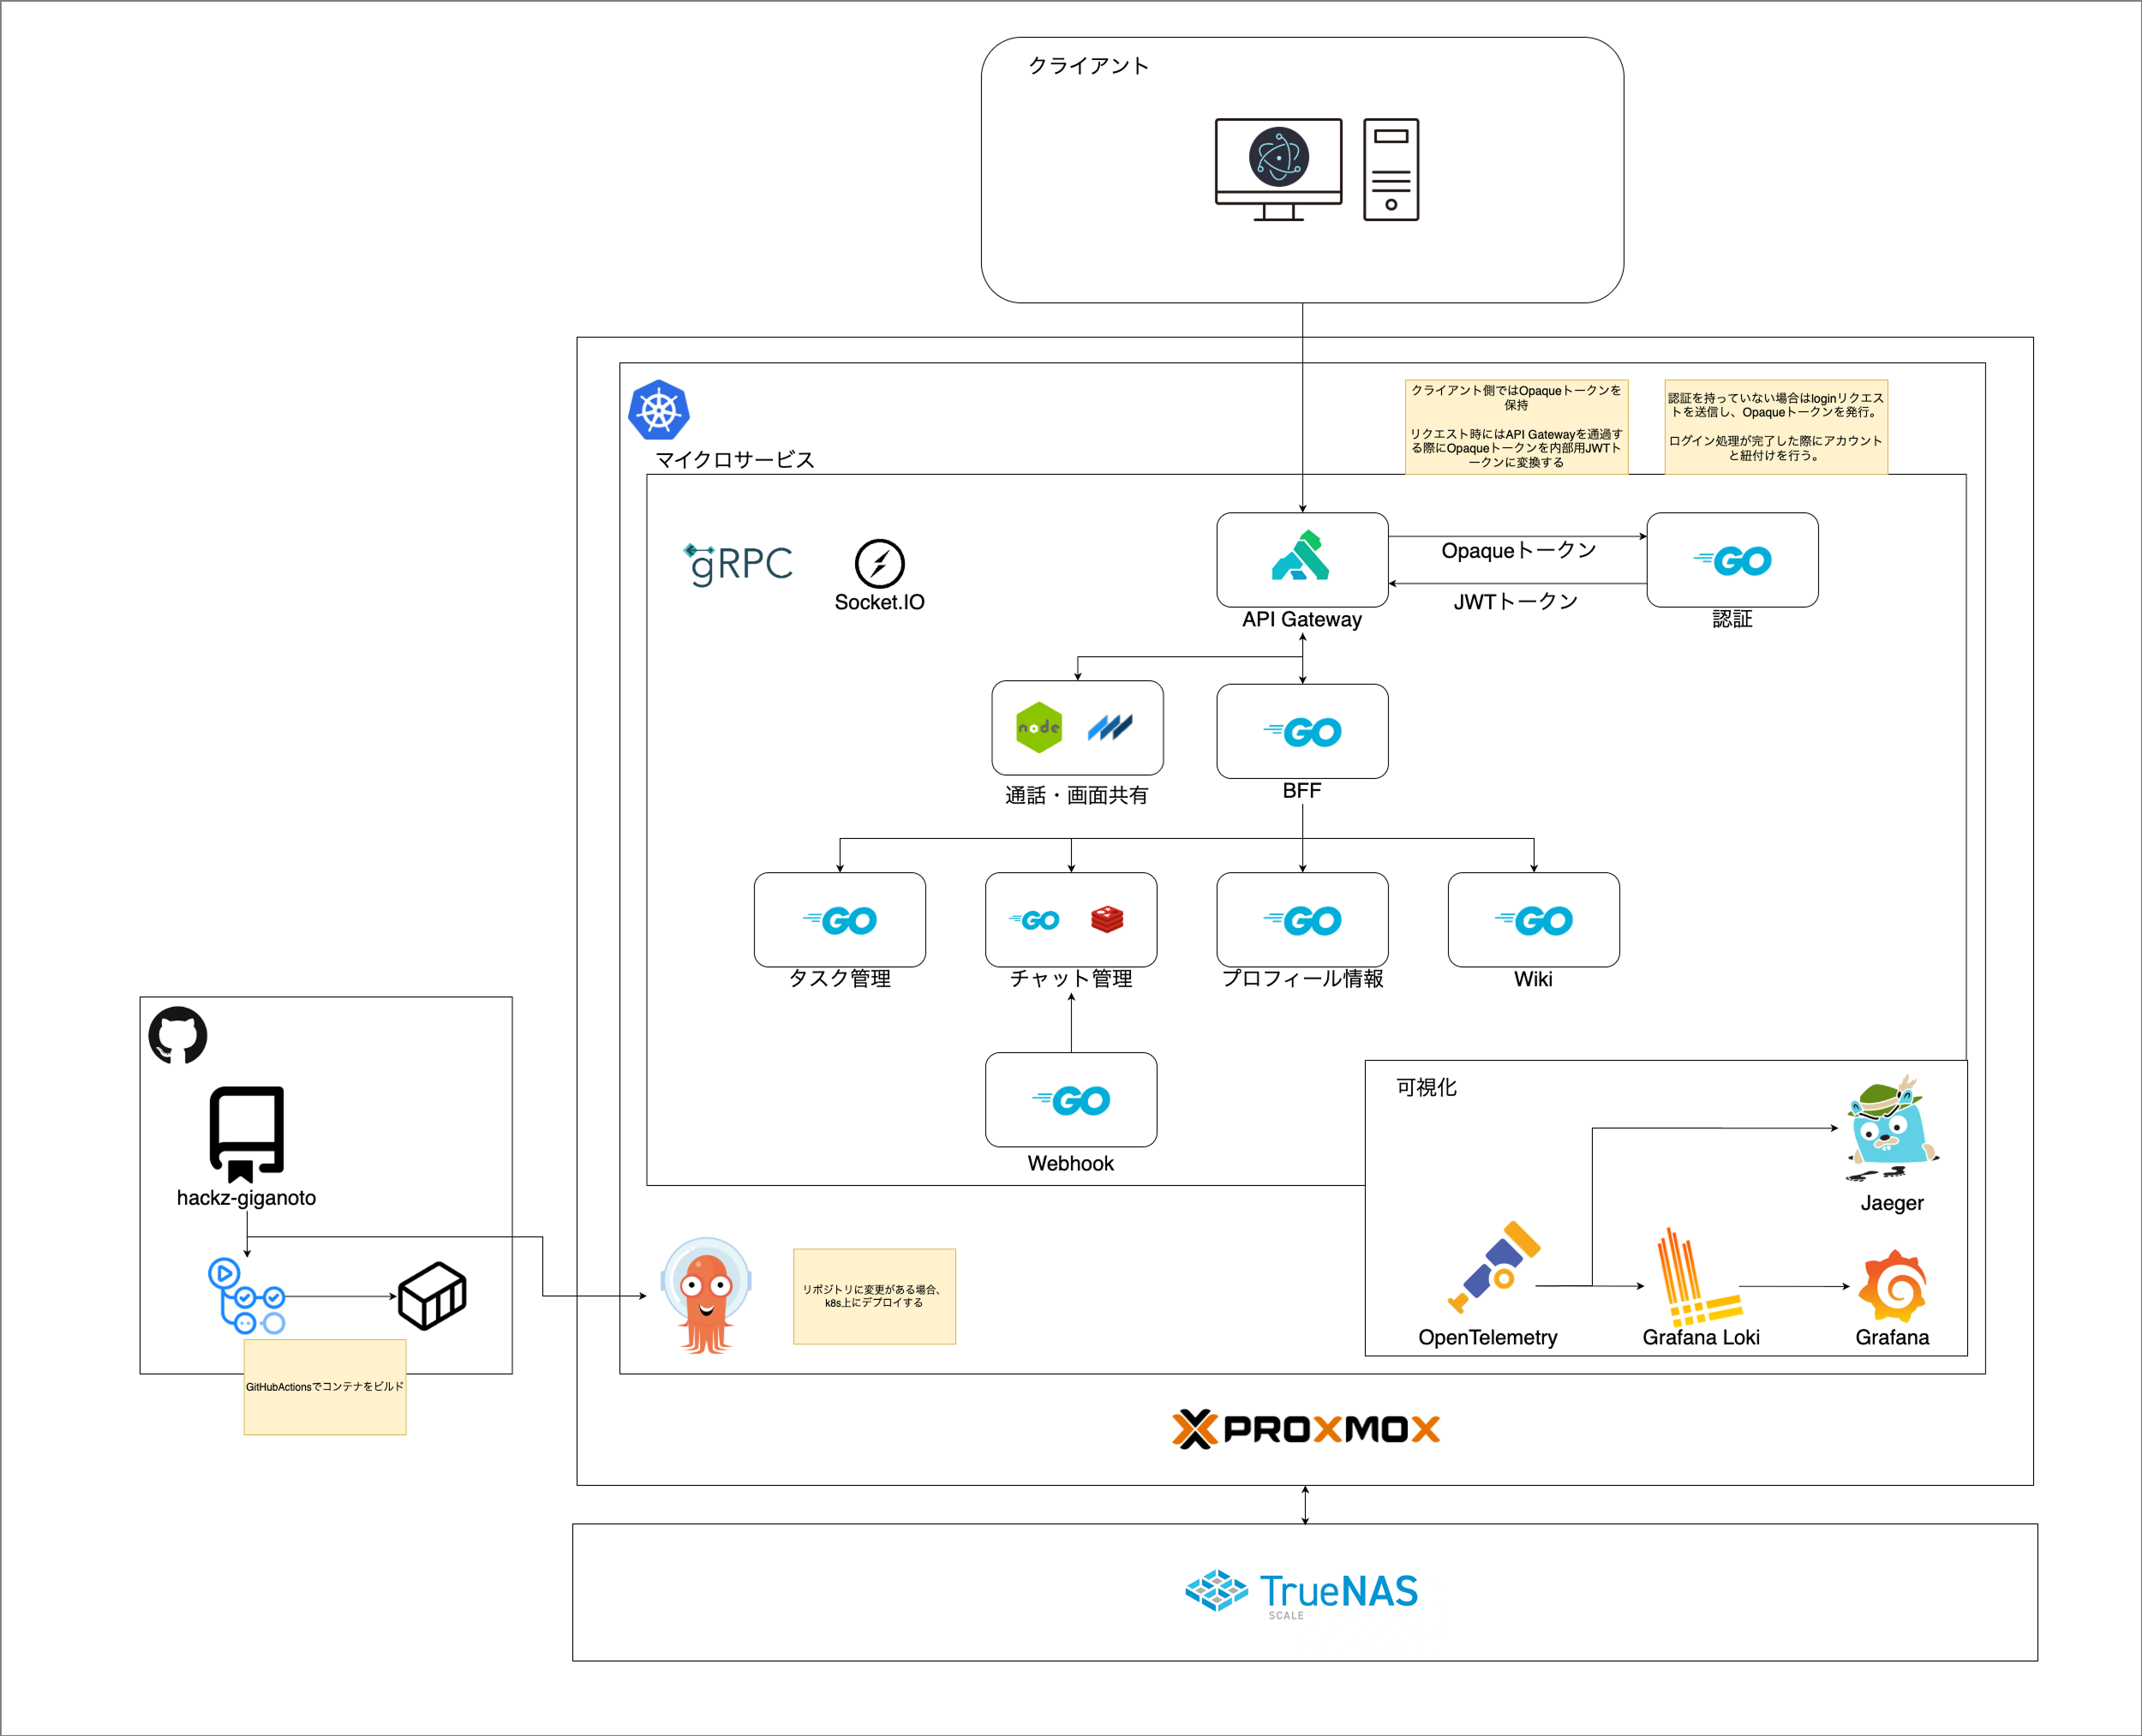Click note about login request issuing token

[1776, 426]
